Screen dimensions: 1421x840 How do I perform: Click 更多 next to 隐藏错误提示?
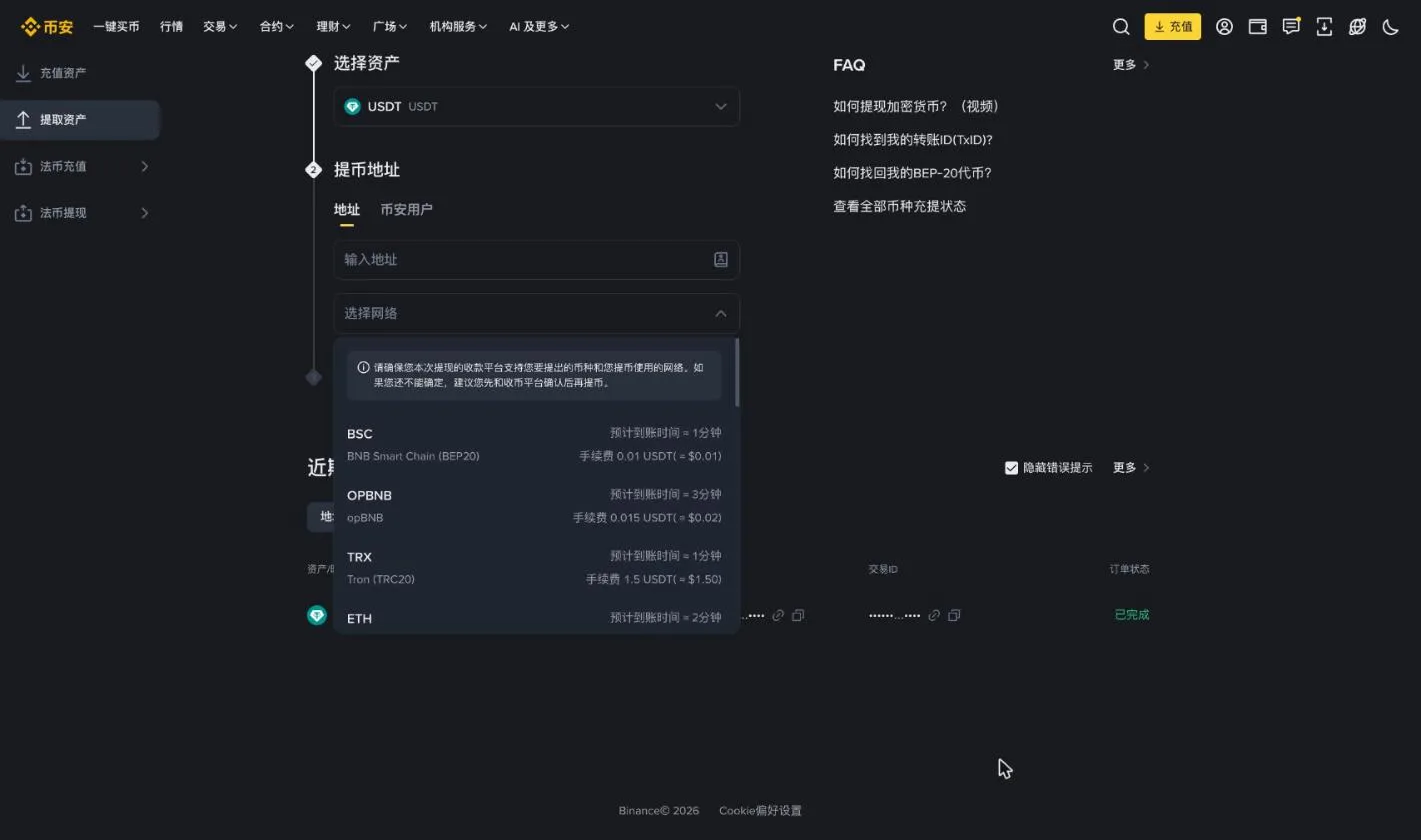(1131, 468)
